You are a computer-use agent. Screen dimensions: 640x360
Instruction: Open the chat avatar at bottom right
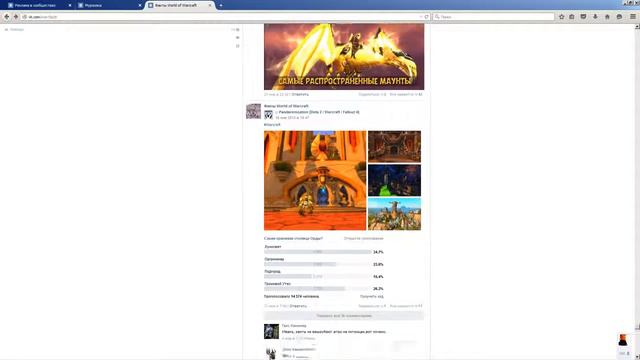pyautogui.click(x=623, y=340)
